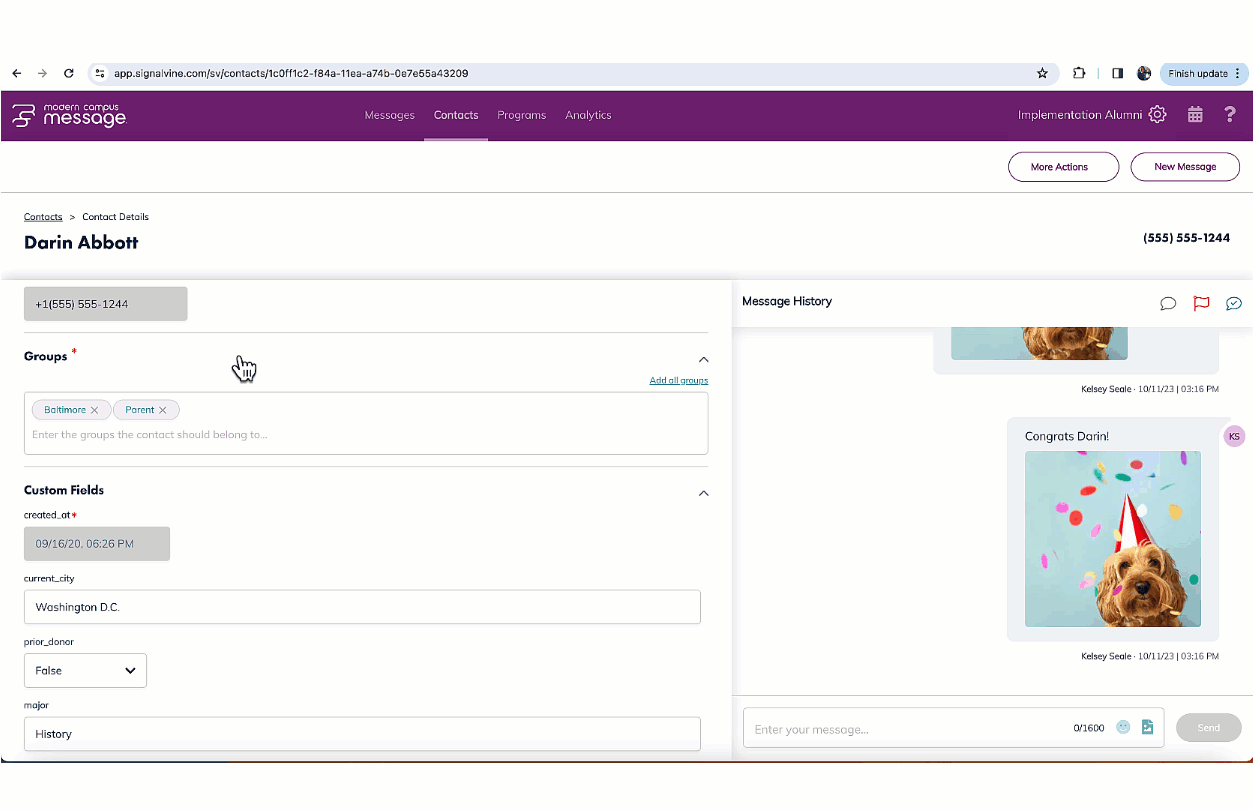Image resolution: width=1253 pixels, height=810 pixels.
Task: Open the calendar icon in header
Action: 1195,114
